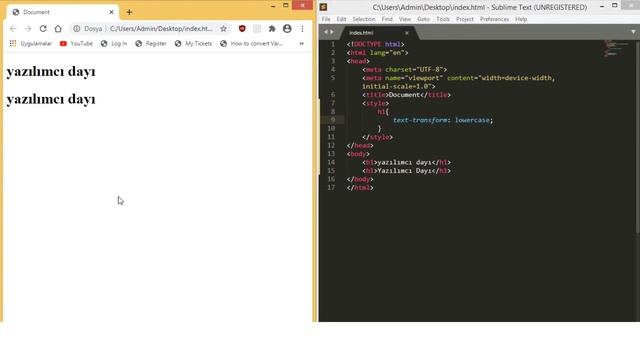Open the File menu in Sublime Text
Image resolution: width=640 pixels, height=360 pixels.
(x=326, y=19)
